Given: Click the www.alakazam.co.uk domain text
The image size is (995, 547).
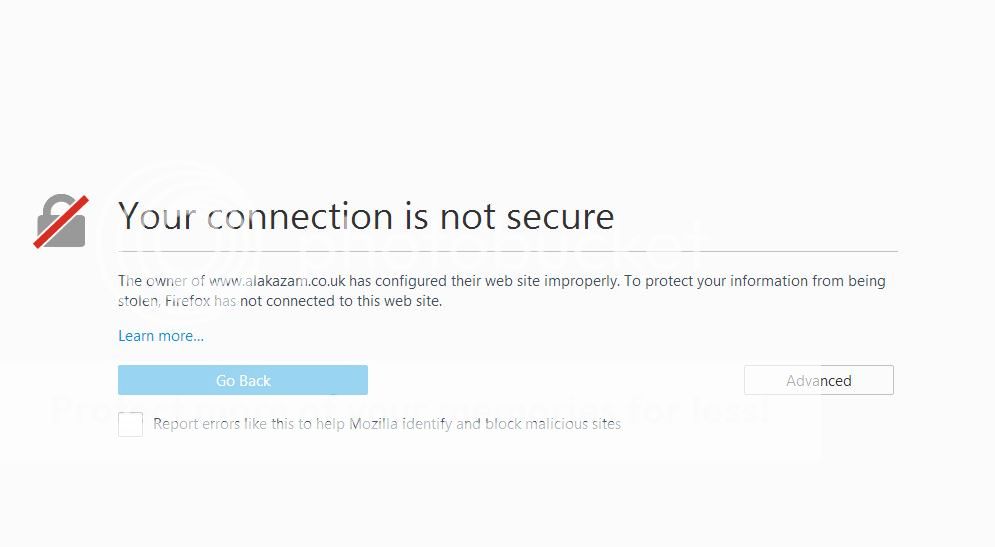Looking at the screenshot, I should tap(277, 281).
